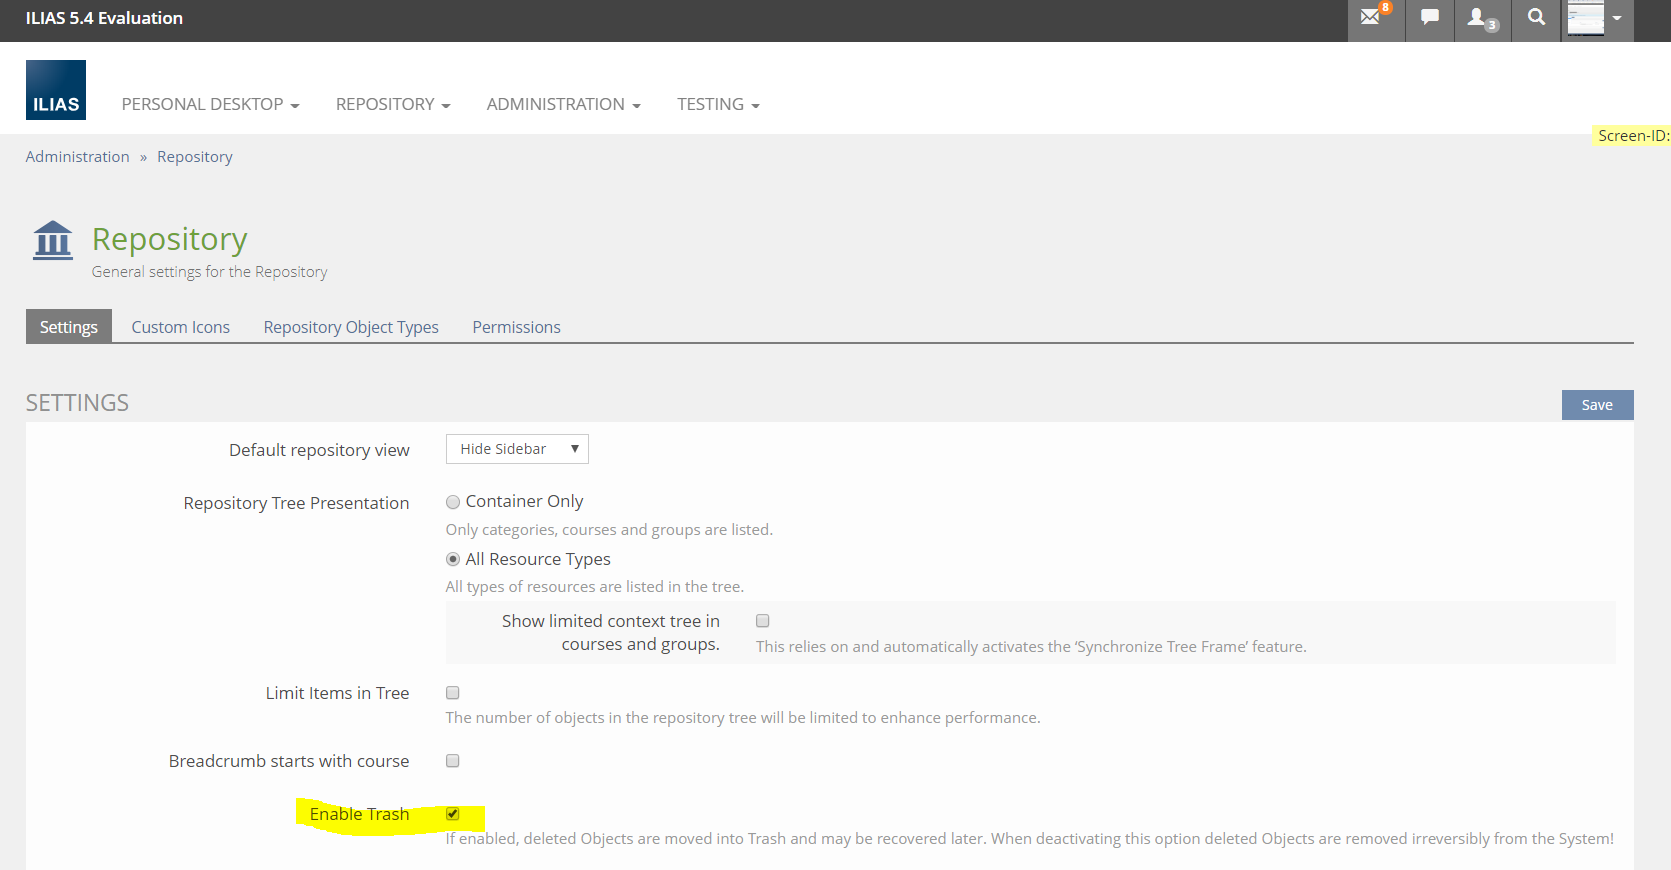Select the Container Only radio button
The image size is (1671, 870).
coord(453,502)
